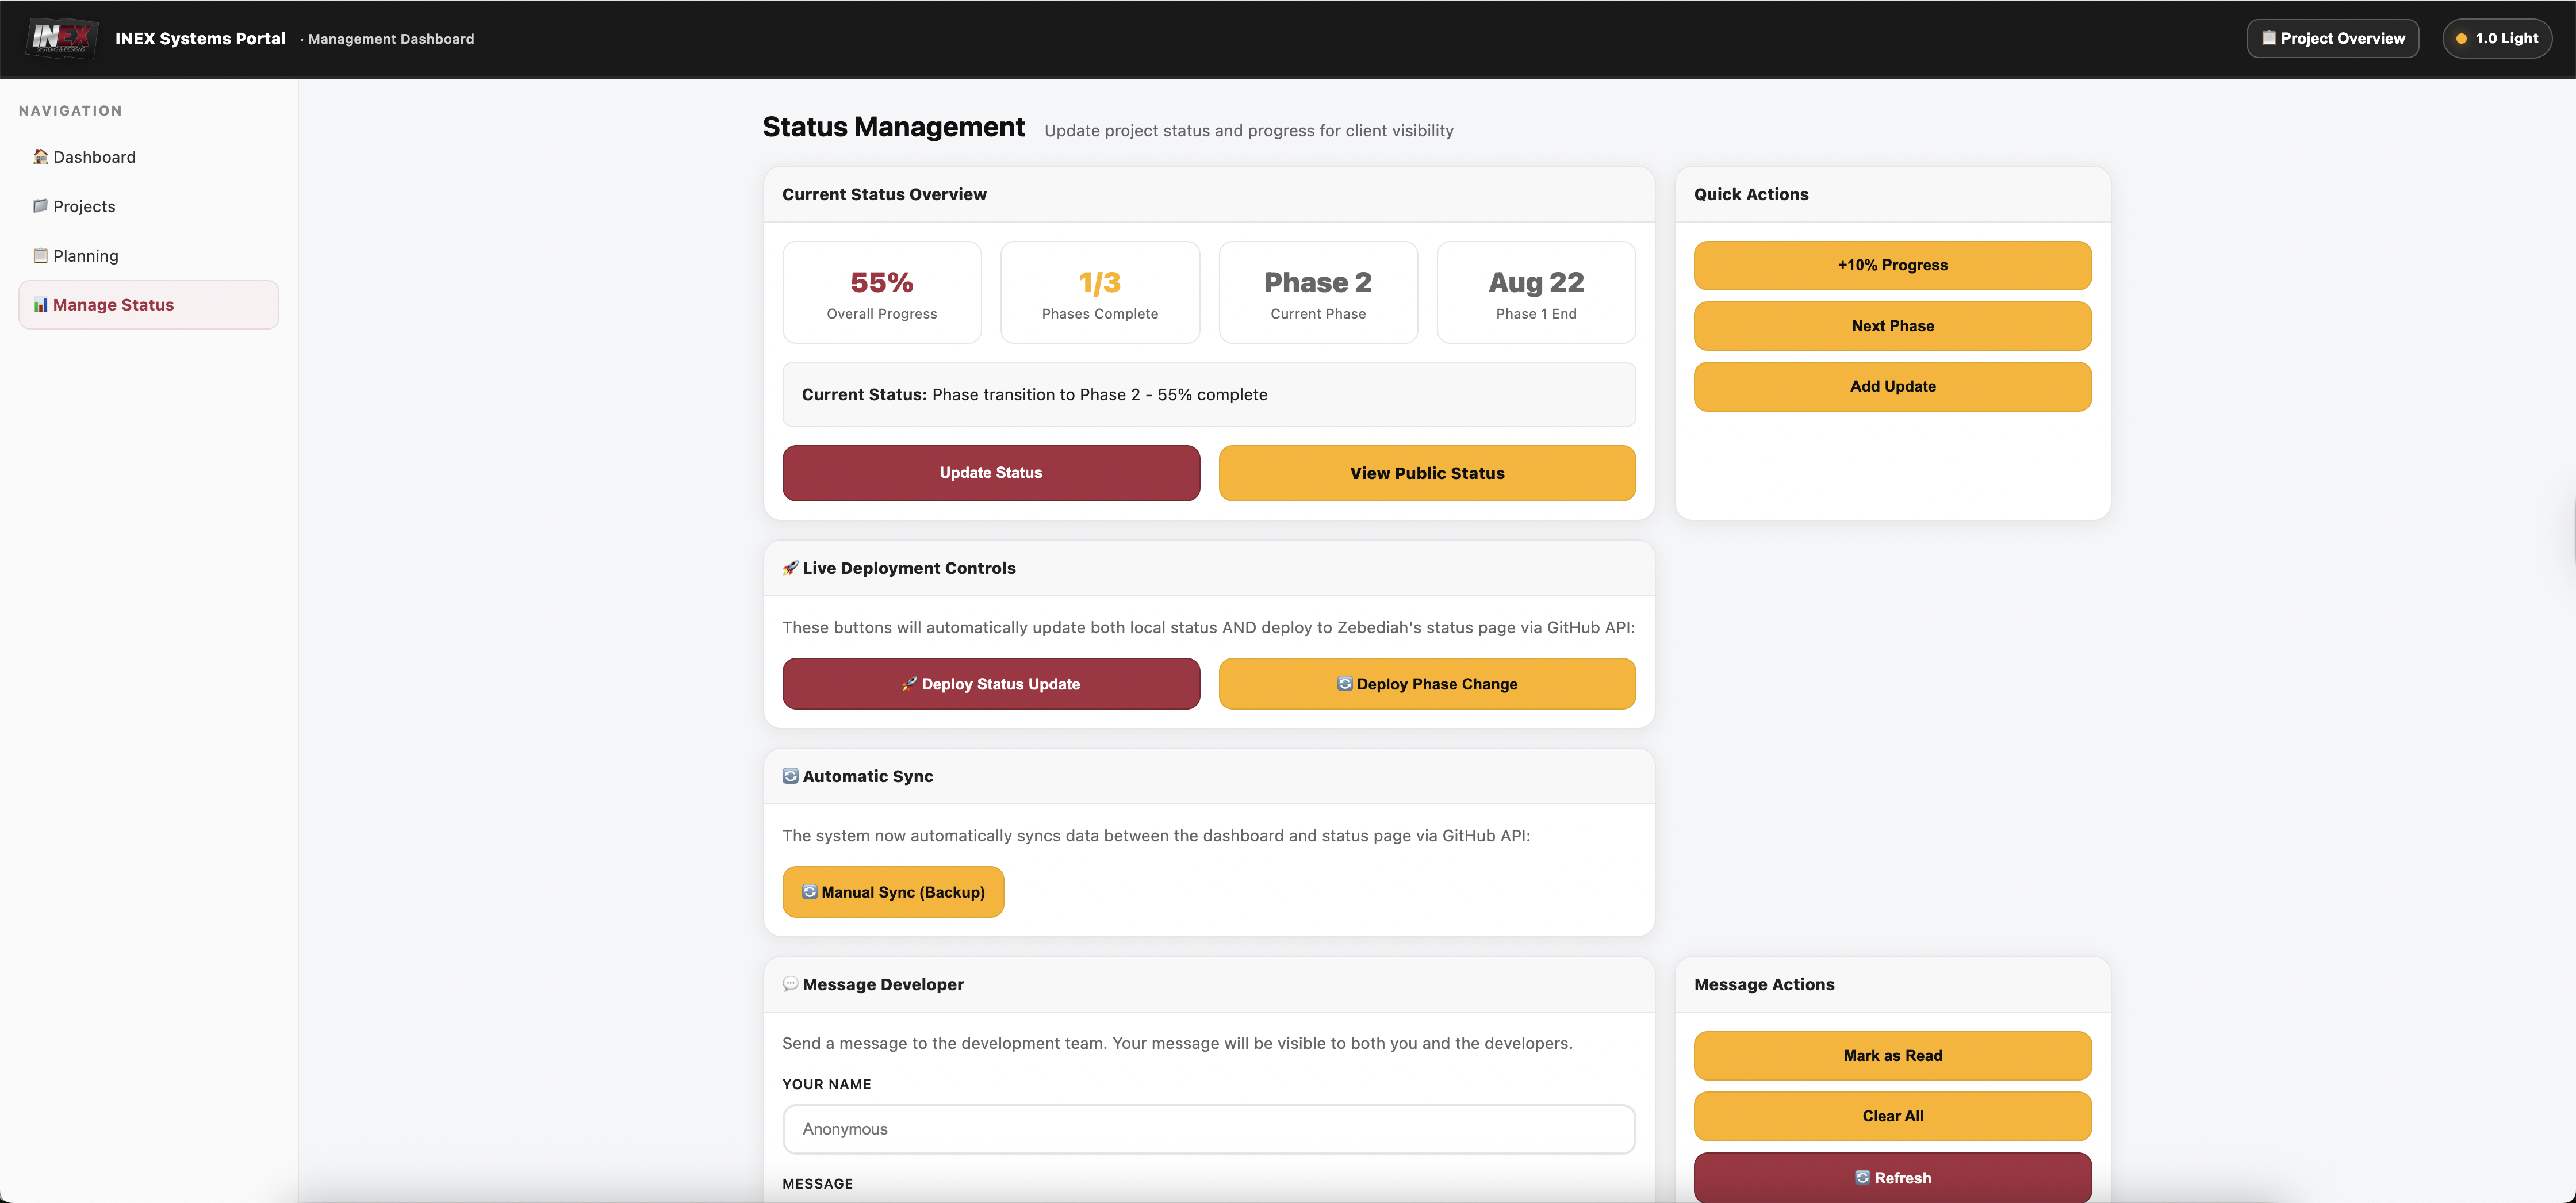Image resolution: width=2576 pixels, height=1203 pixels.
Task: Click the Message Actions panel heading
Action: pos(1764,984)
